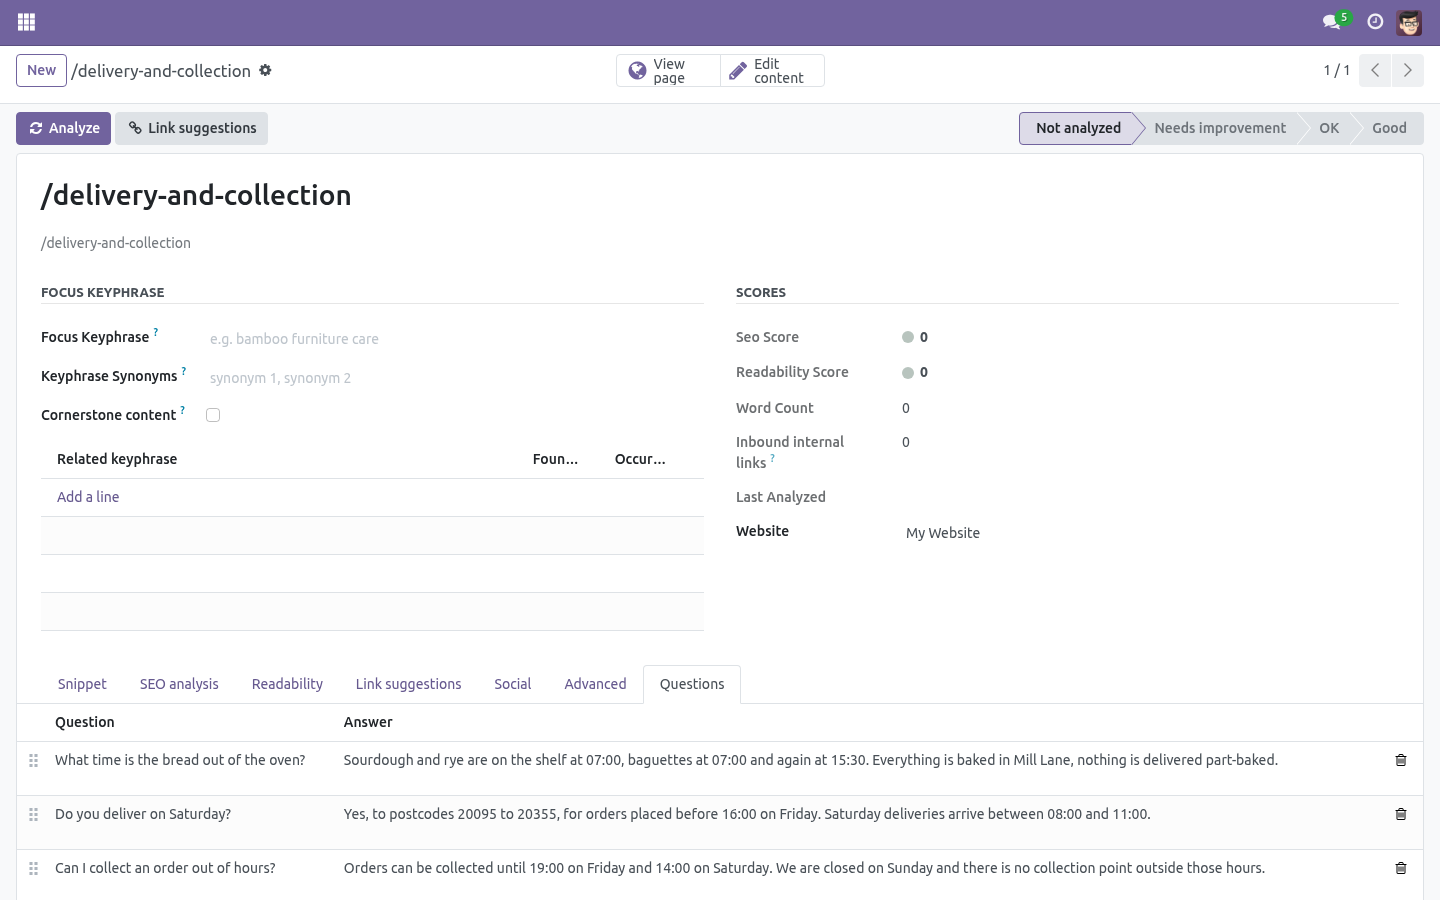Set status to OK

click(x=1329, y=128)
